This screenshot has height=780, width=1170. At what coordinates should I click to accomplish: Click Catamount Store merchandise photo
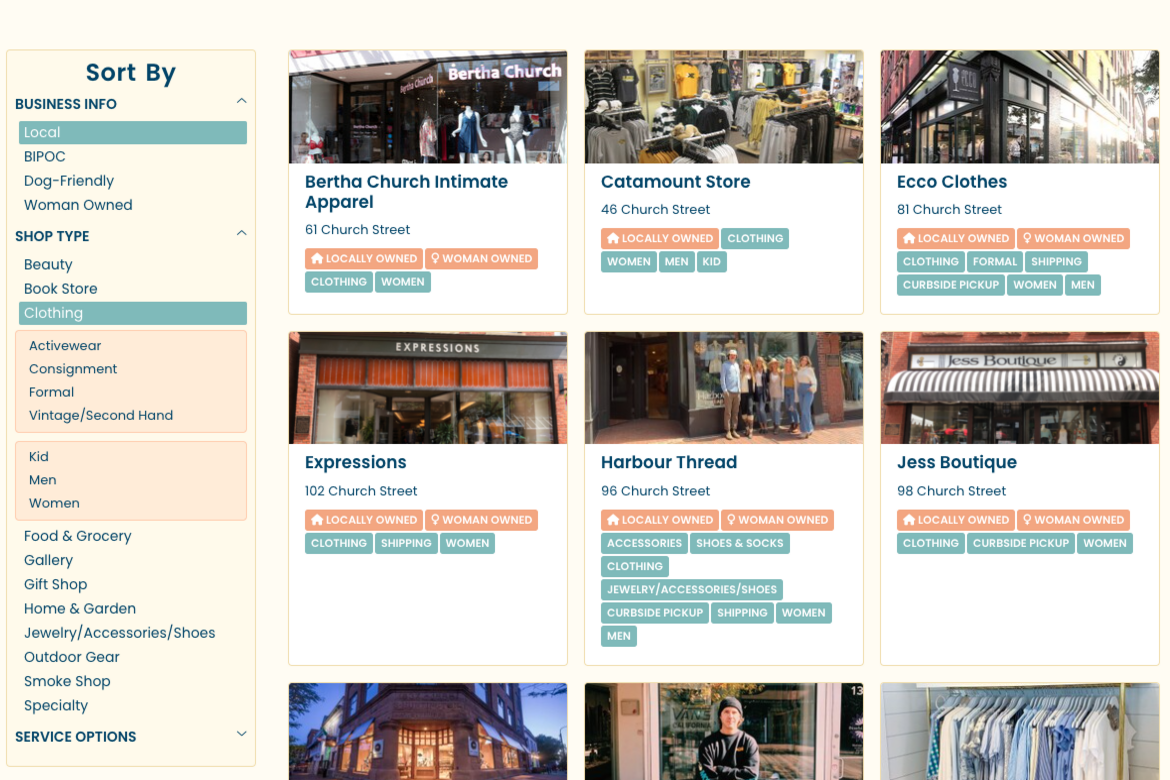tap(724, 107)
